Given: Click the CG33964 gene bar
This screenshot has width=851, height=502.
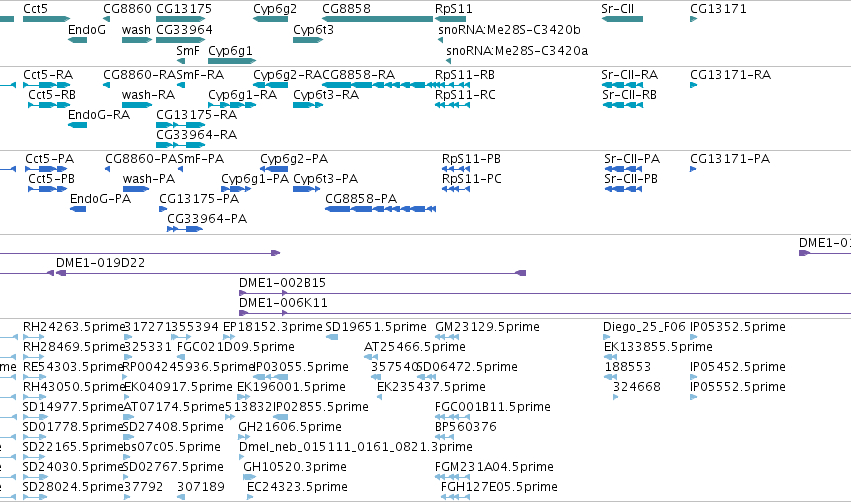Looking at the screenshot, I should pos(180,40).
